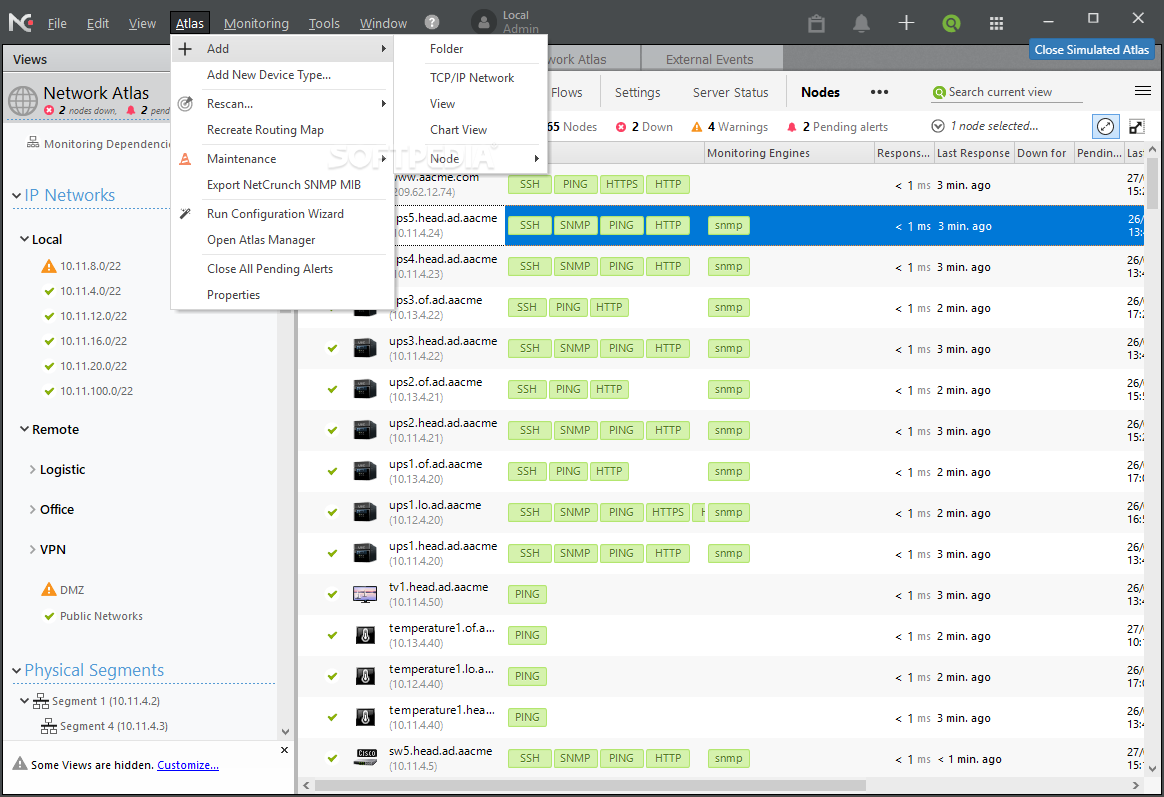Click the fit-to-window circular icon
Viewport: 1164px width, 797px height.
pyautogui.click(x=1106, y=127)
